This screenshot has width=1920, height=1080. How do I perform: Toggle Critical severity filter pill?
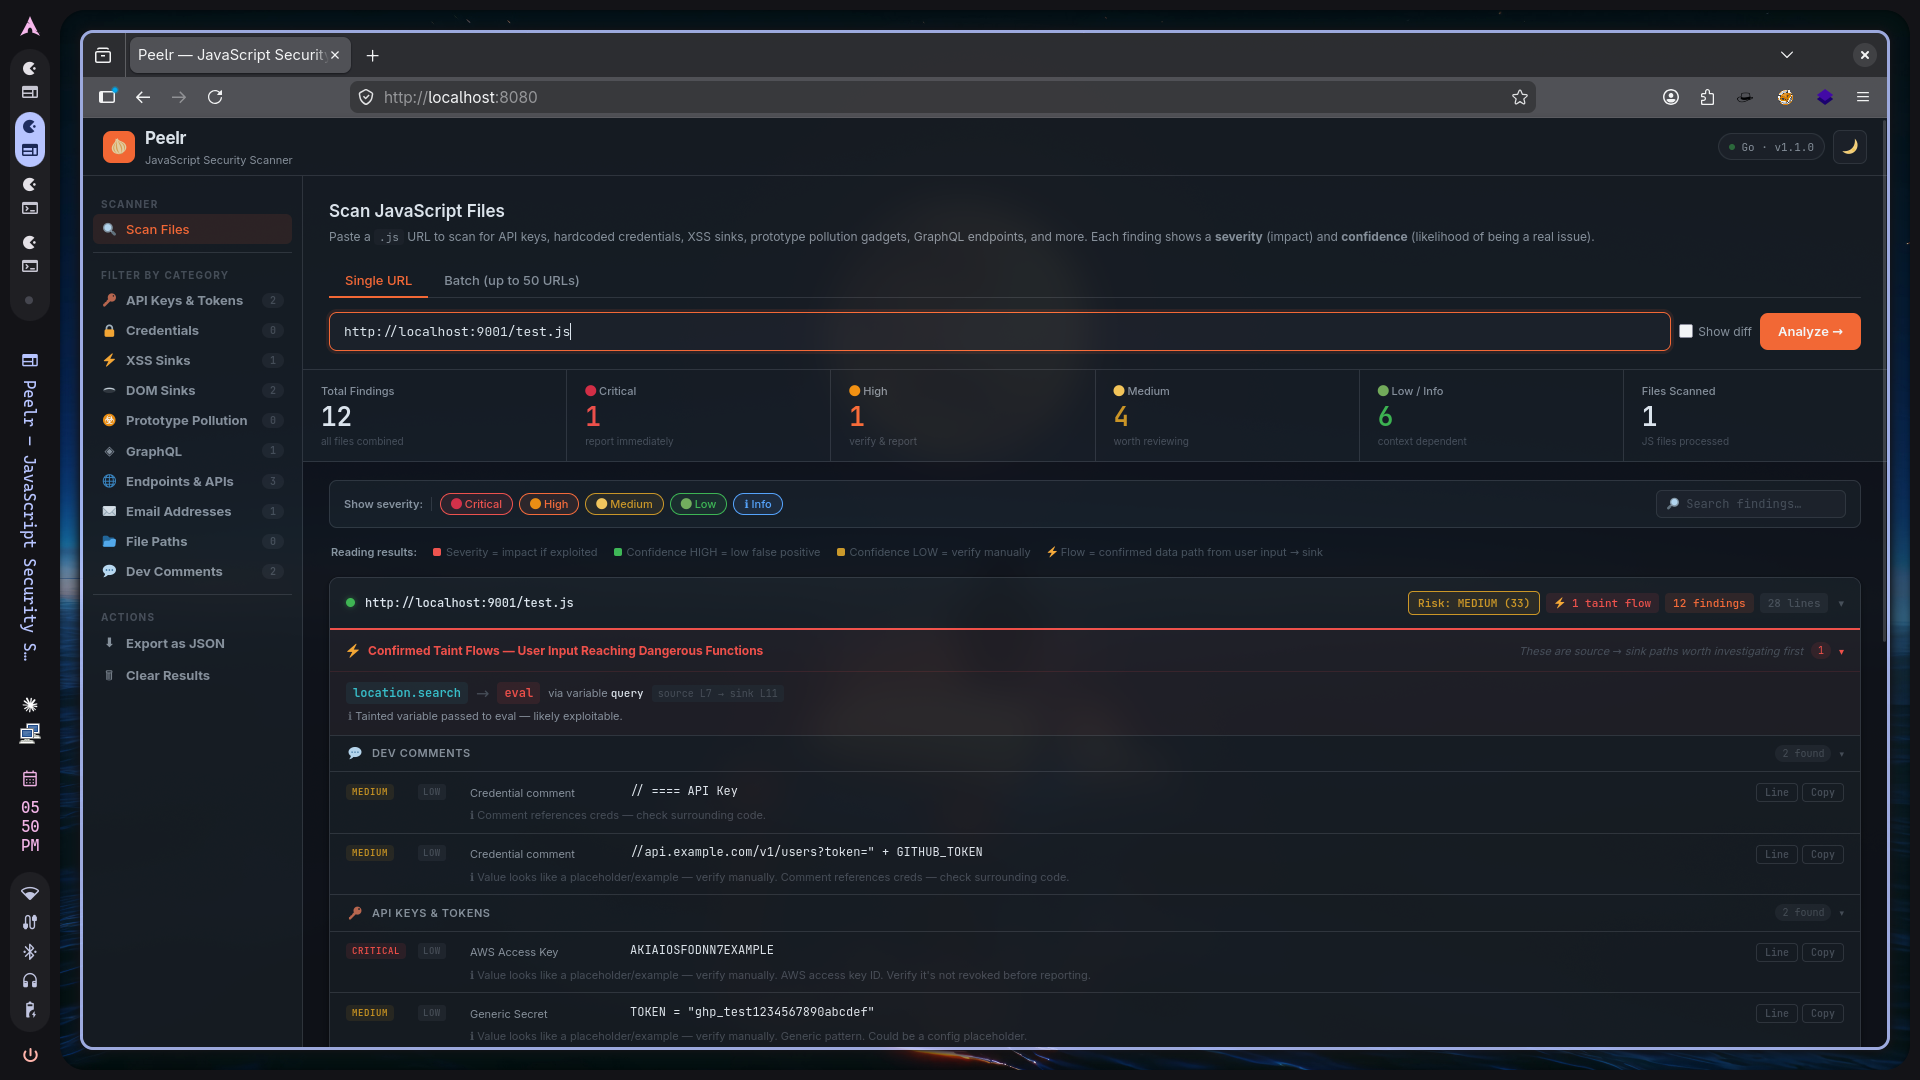pyautogui.click(x=476, y=504)
